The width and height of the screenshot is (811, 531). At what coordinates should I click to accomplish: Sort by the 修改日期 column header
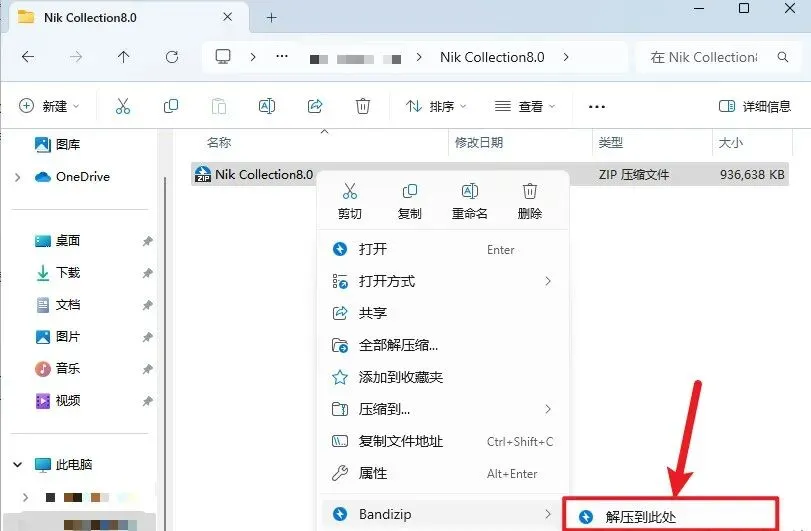[478, 143]
